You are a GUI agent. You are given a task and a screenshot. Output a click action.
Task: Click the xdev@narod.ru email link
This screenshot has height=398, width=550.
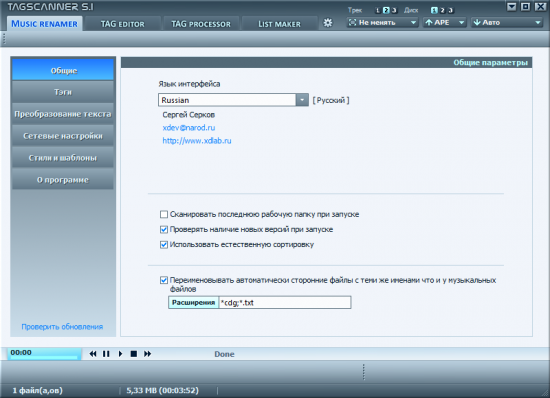click(x=189, y=128)
